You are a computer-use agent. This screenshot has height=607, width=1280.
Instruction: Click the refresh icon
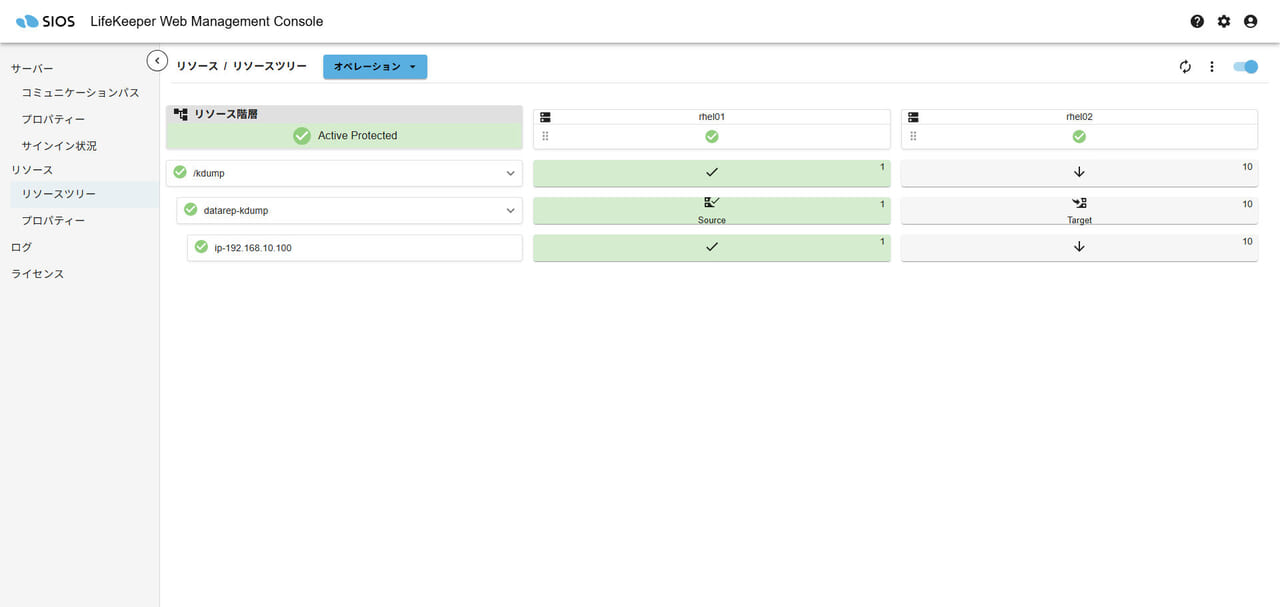click(1185, 67)
